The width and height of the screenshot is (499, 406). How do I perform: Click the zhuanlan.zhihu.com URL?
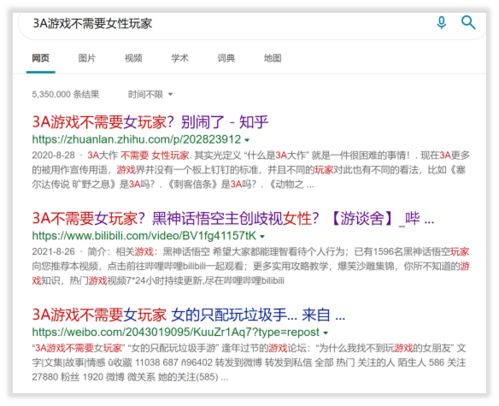(x=136, y=139)
